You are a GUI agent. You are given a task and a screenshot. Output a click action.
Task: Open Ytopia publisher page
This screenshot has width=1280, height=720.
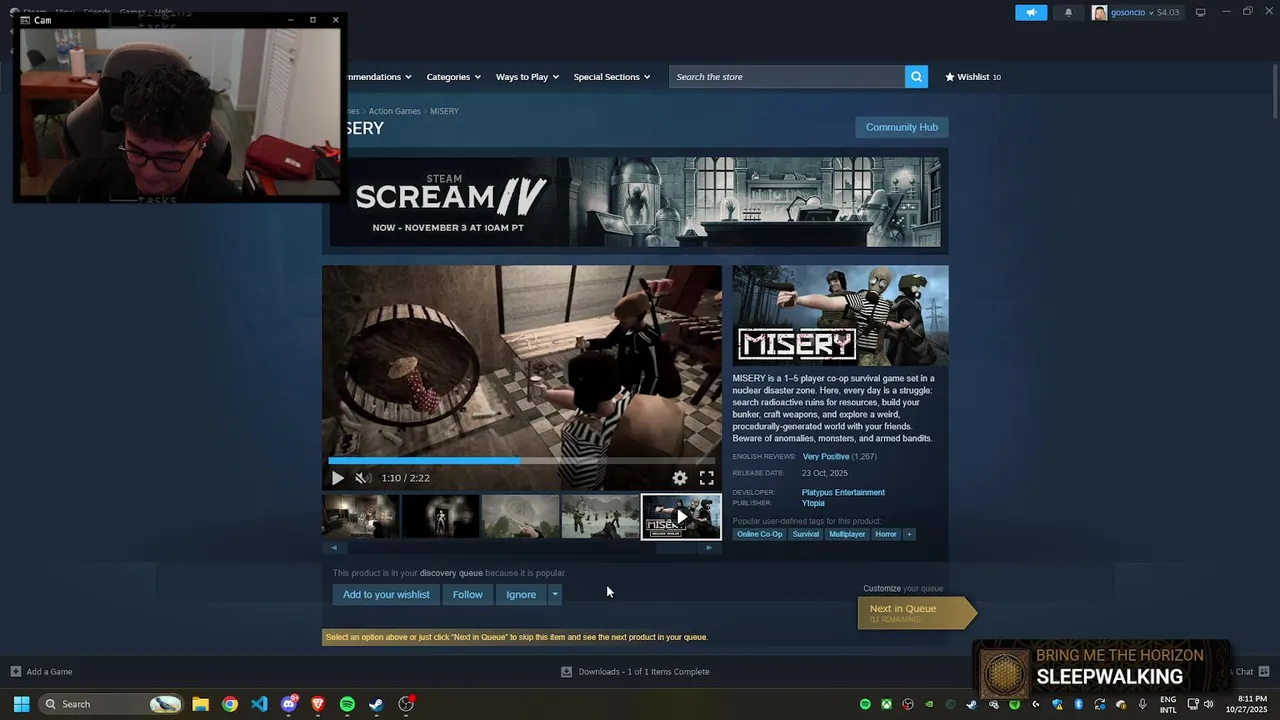click(813, 503)
